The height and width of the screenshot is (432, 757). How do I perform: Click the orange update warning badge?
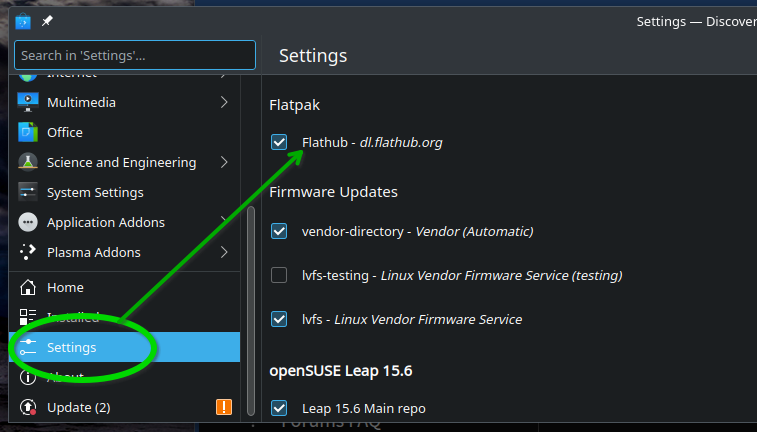pyautogui.click(x=224, y=407)
